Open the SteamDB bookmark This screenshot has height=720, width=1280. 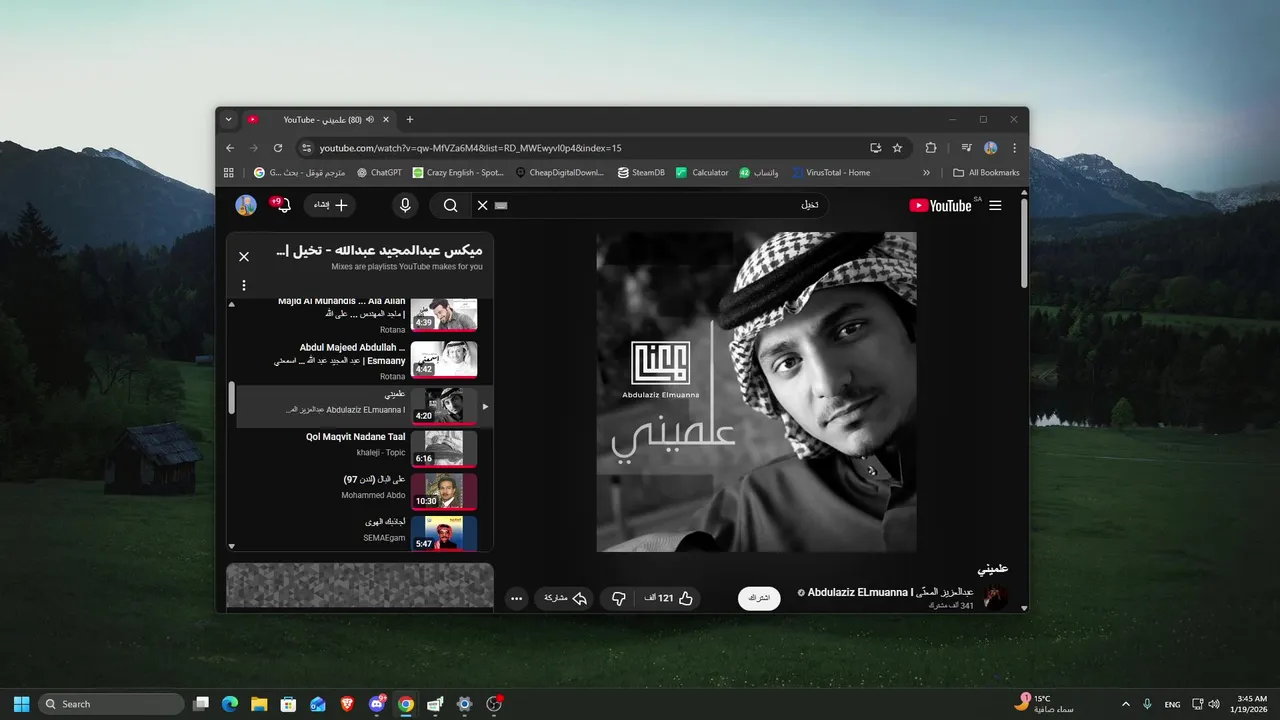pyautogui.click(x=641, y=172)
